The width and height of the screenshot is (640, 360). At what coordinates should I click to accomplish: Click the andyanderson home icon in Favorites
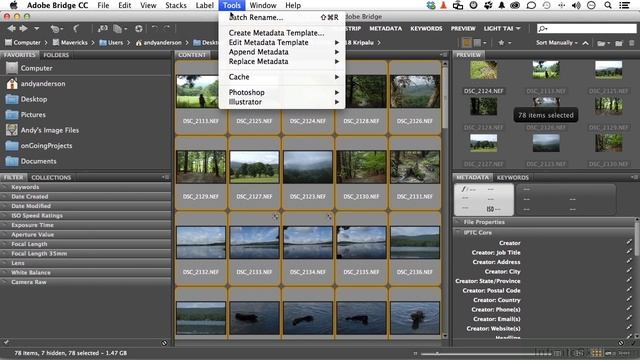pos(12,84)
